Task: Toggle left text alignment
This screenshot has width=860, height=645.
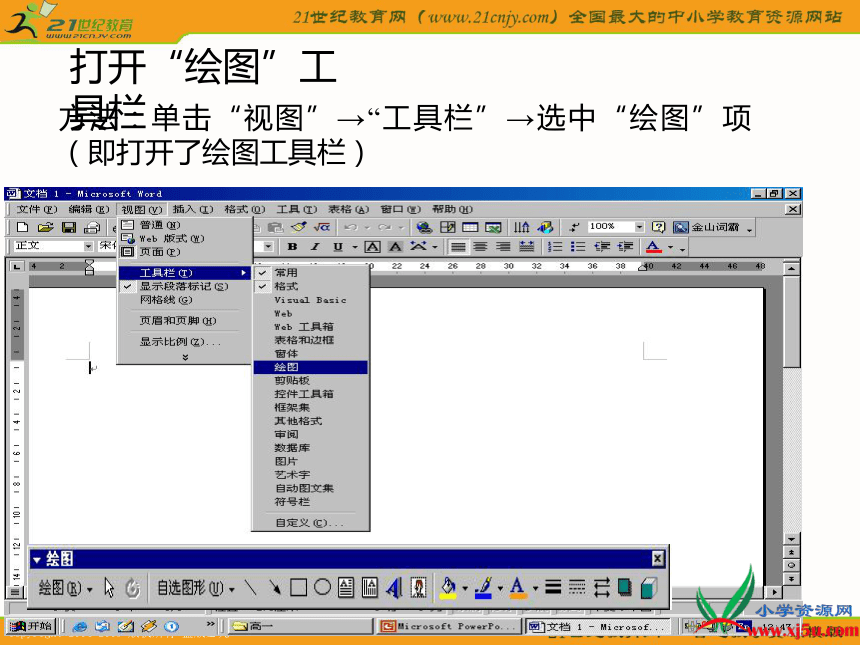Action: tap(458, 247)
